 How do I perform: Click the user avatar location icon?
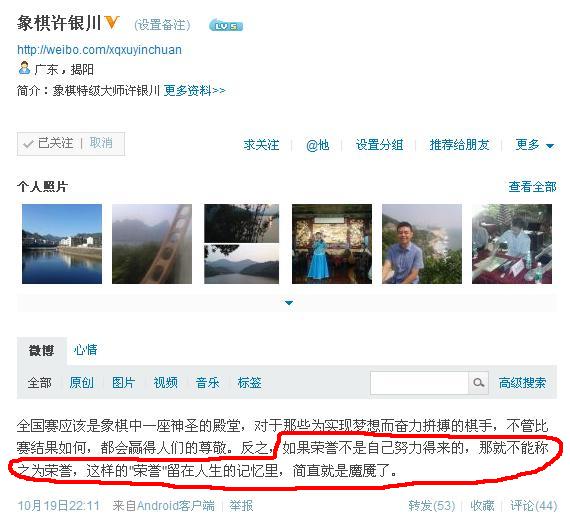(24, 68)
